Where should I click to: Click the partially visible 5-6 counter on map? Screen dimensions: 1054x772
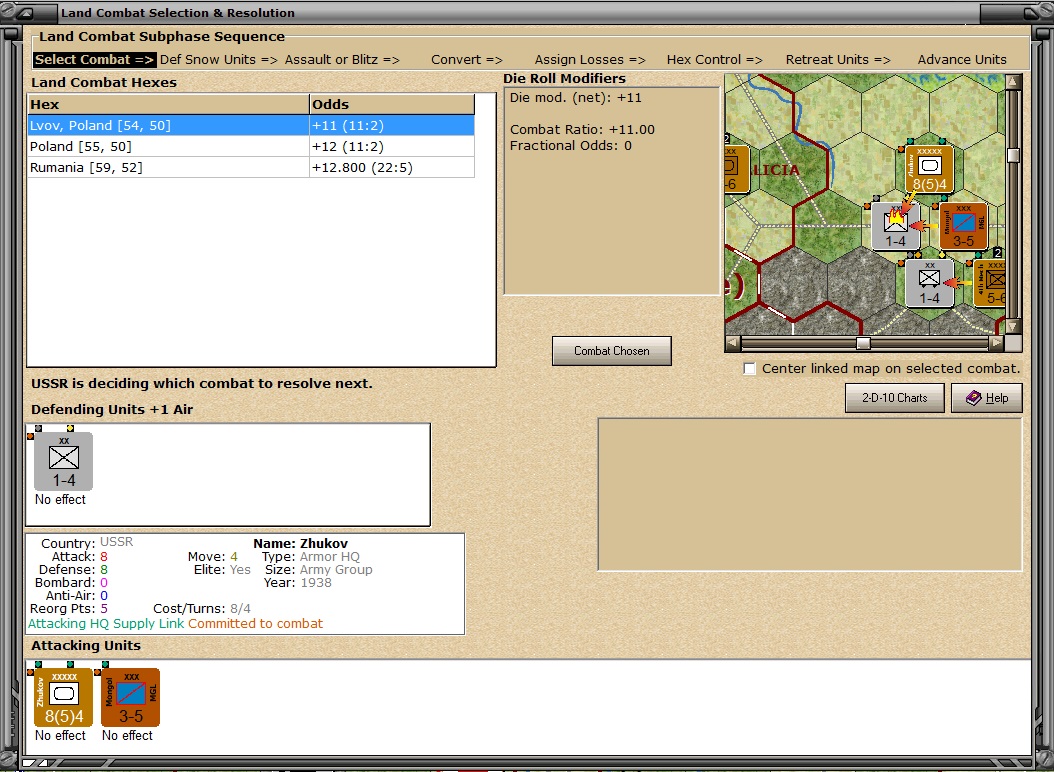[989, 283]
